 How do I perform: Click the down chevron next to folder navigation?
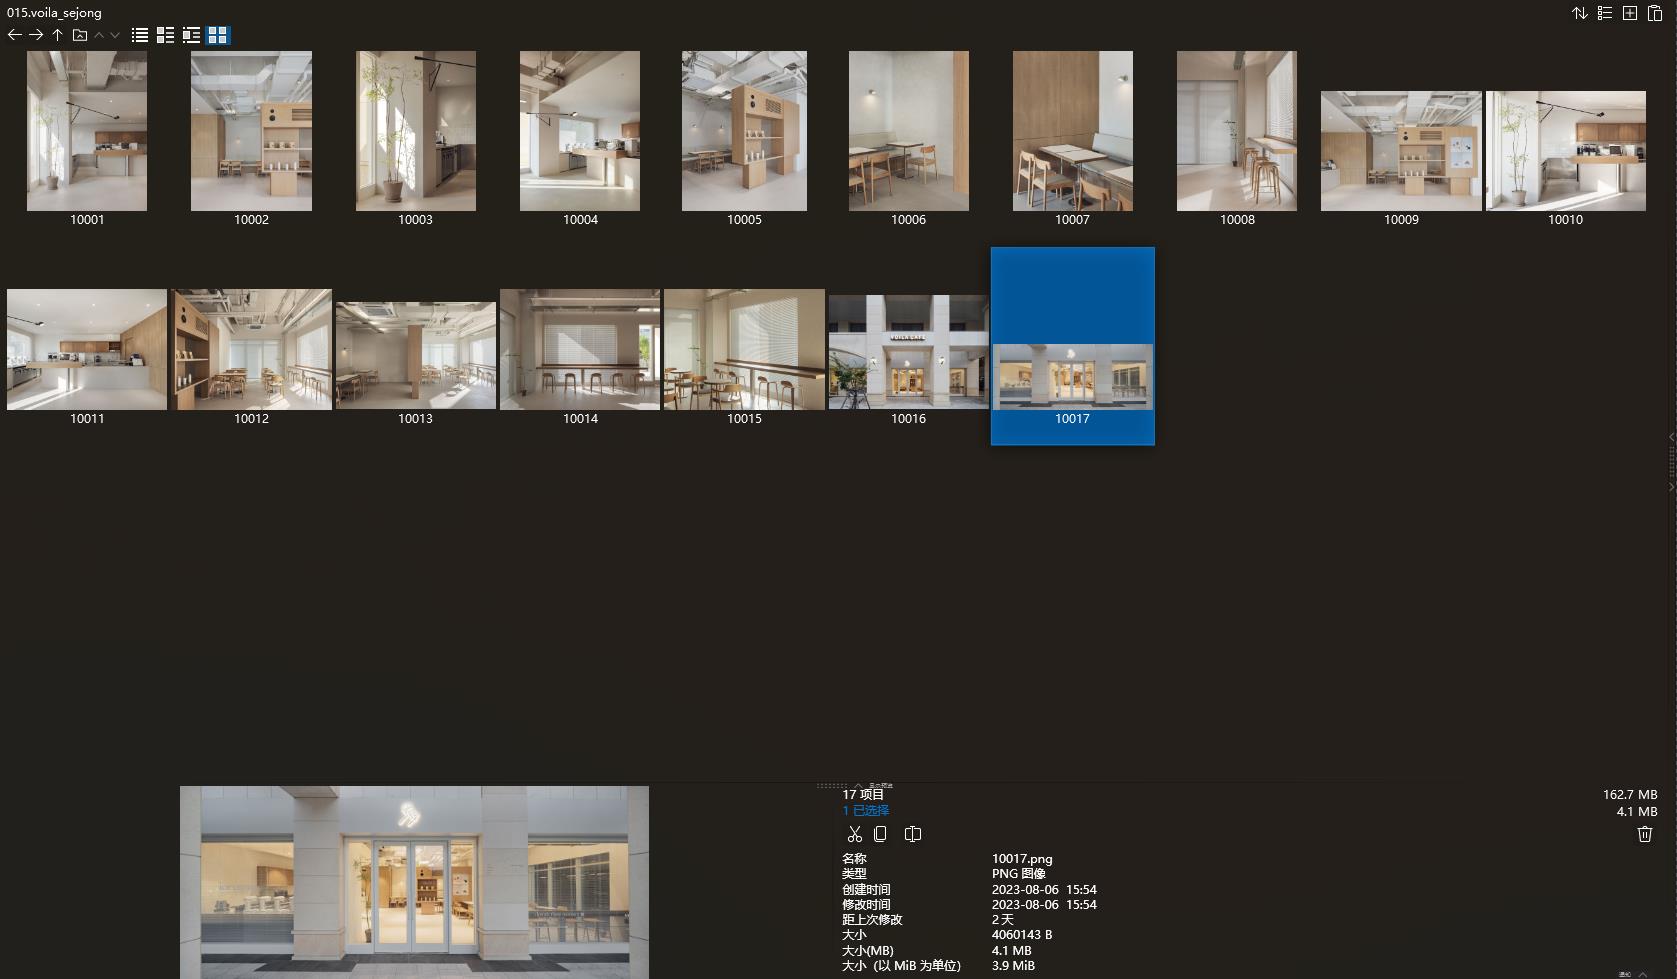[x=114, y=35]
